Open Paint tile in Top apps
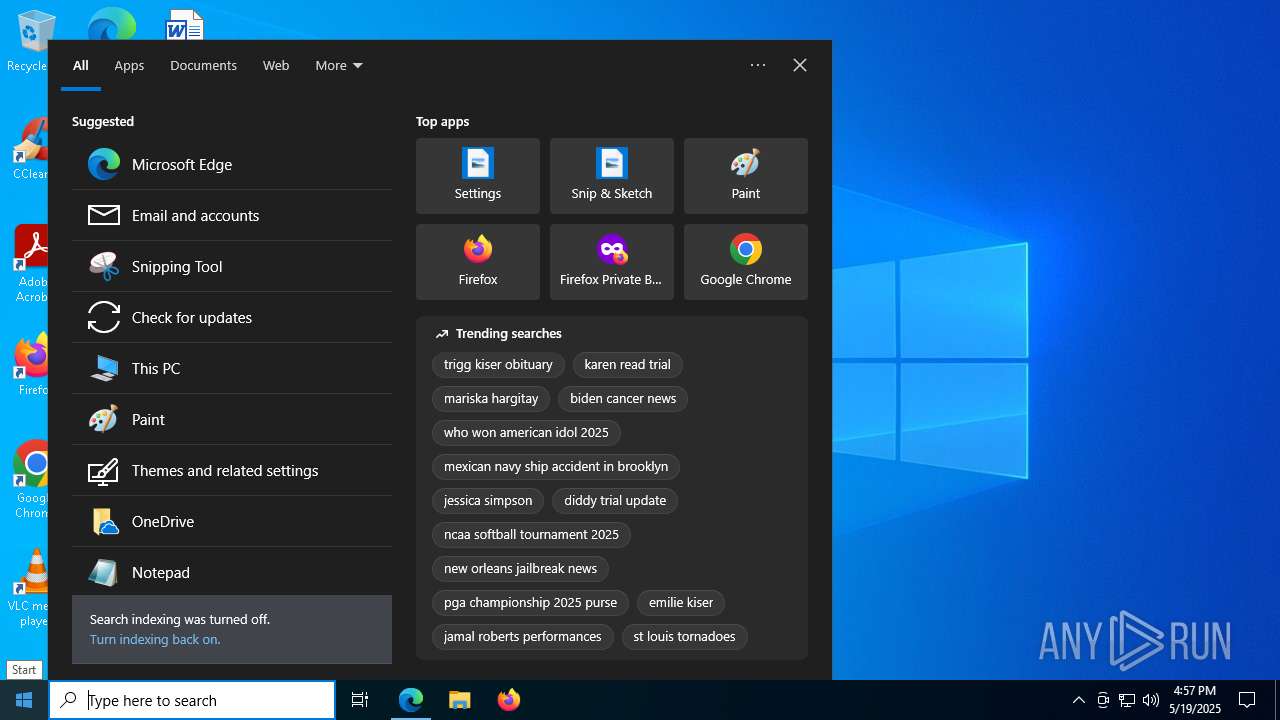 pos(746,176)
